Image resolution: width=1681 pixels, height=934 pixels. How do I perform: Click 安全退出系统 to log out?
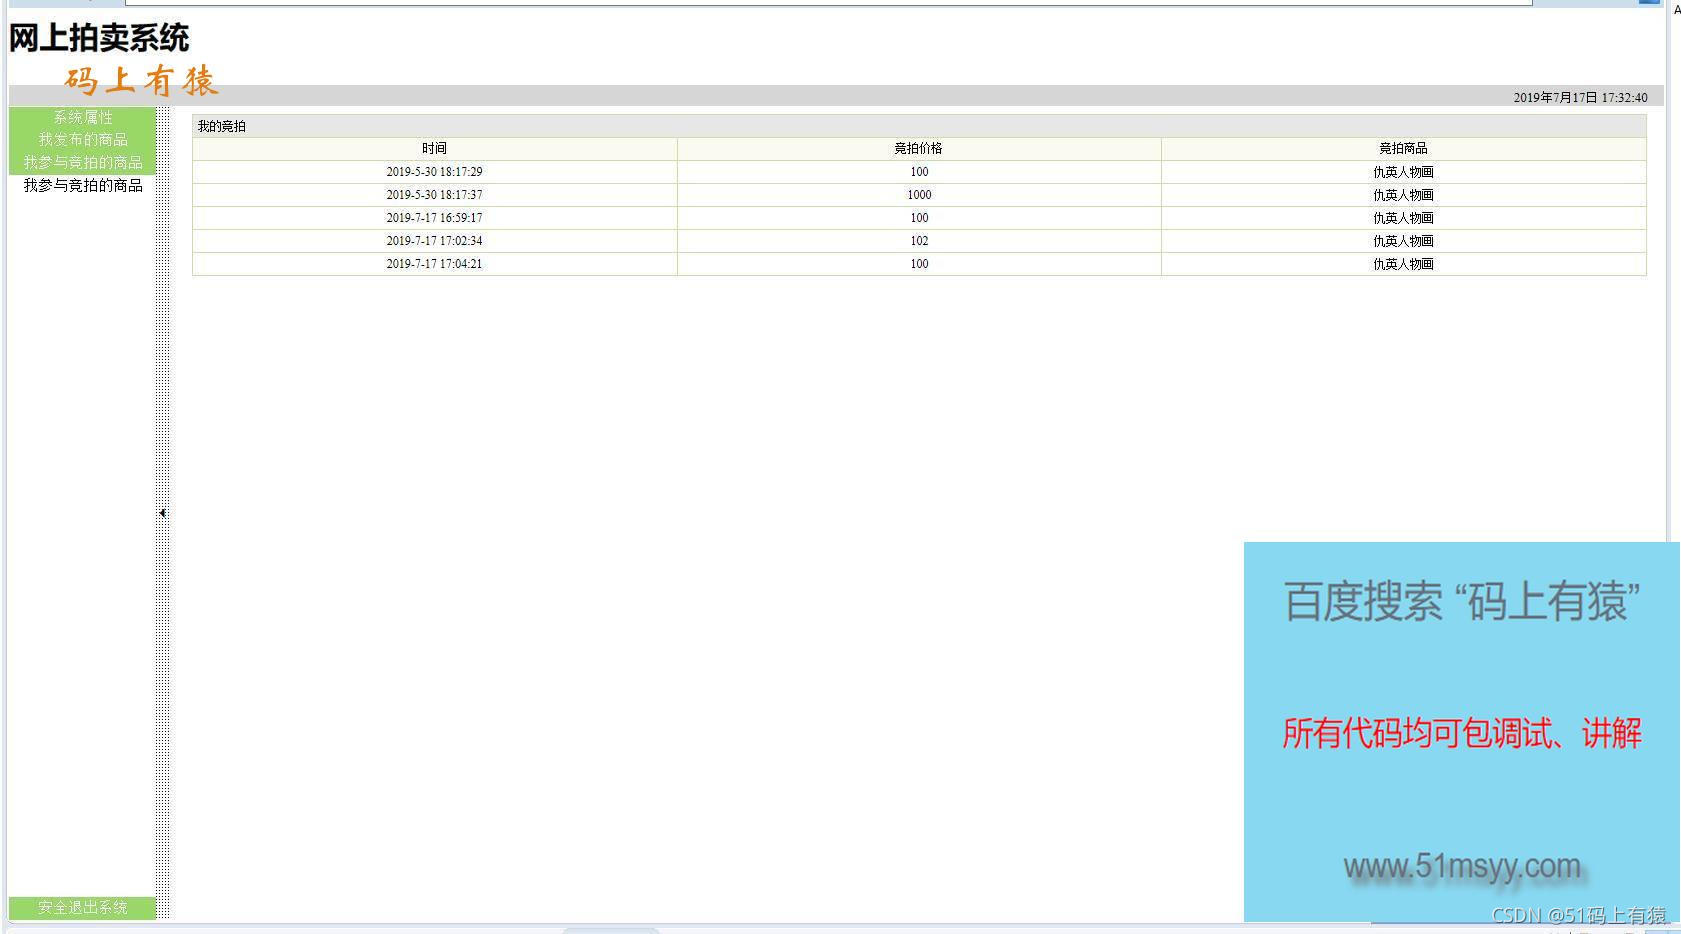coord(83,907)
